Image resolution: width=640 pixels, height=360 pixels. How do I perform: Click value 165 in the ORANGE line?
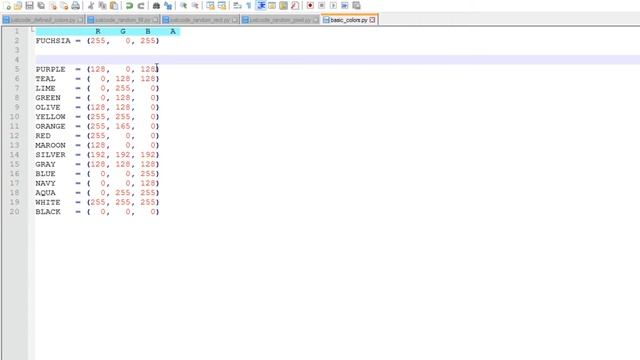coord(123,126)
